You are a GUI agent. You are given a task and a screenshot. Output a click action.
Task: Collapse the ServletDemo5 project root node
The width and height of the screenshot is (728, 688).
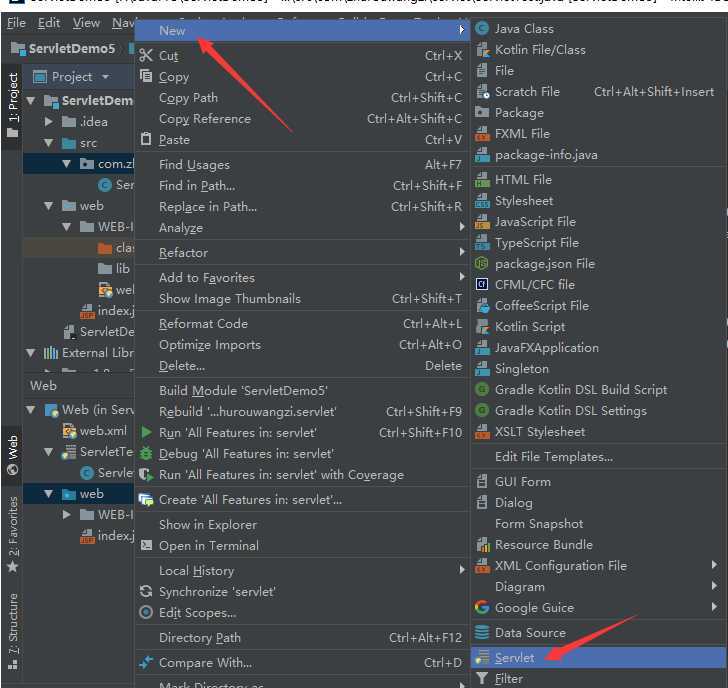coord(31,100)
